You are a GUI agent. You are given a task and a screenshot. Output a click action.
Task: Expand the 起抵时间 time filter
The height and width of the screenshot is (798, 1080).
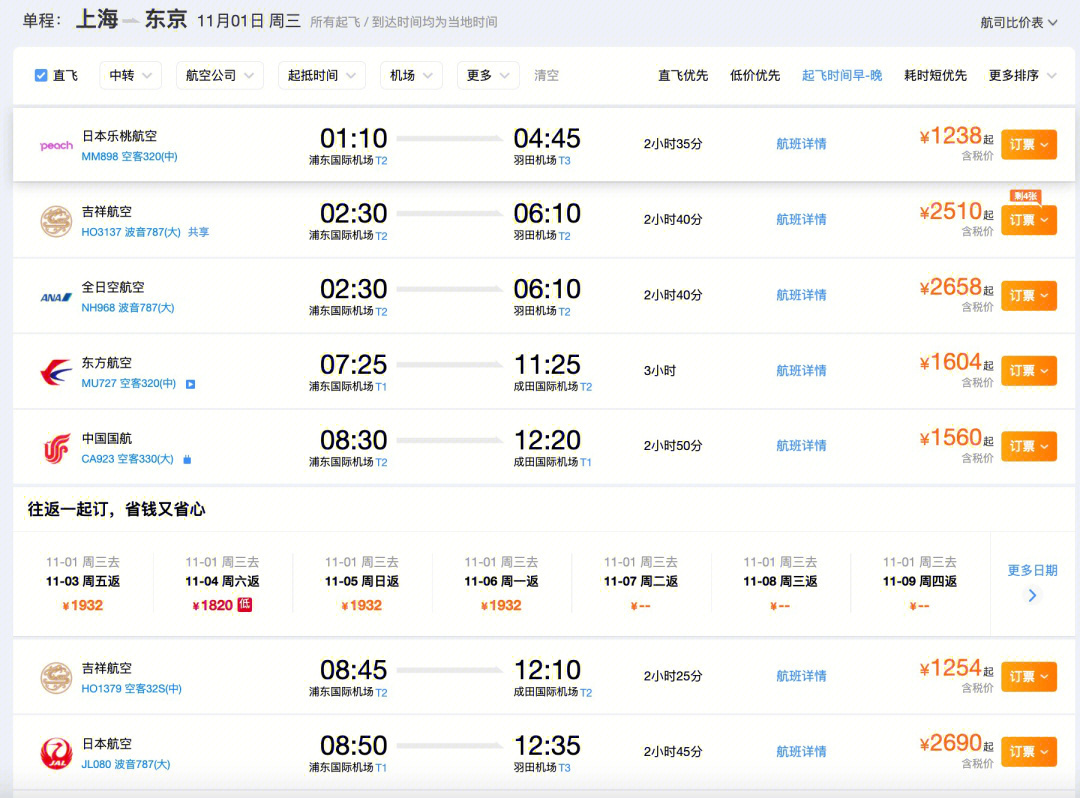(x=322, y=75)
